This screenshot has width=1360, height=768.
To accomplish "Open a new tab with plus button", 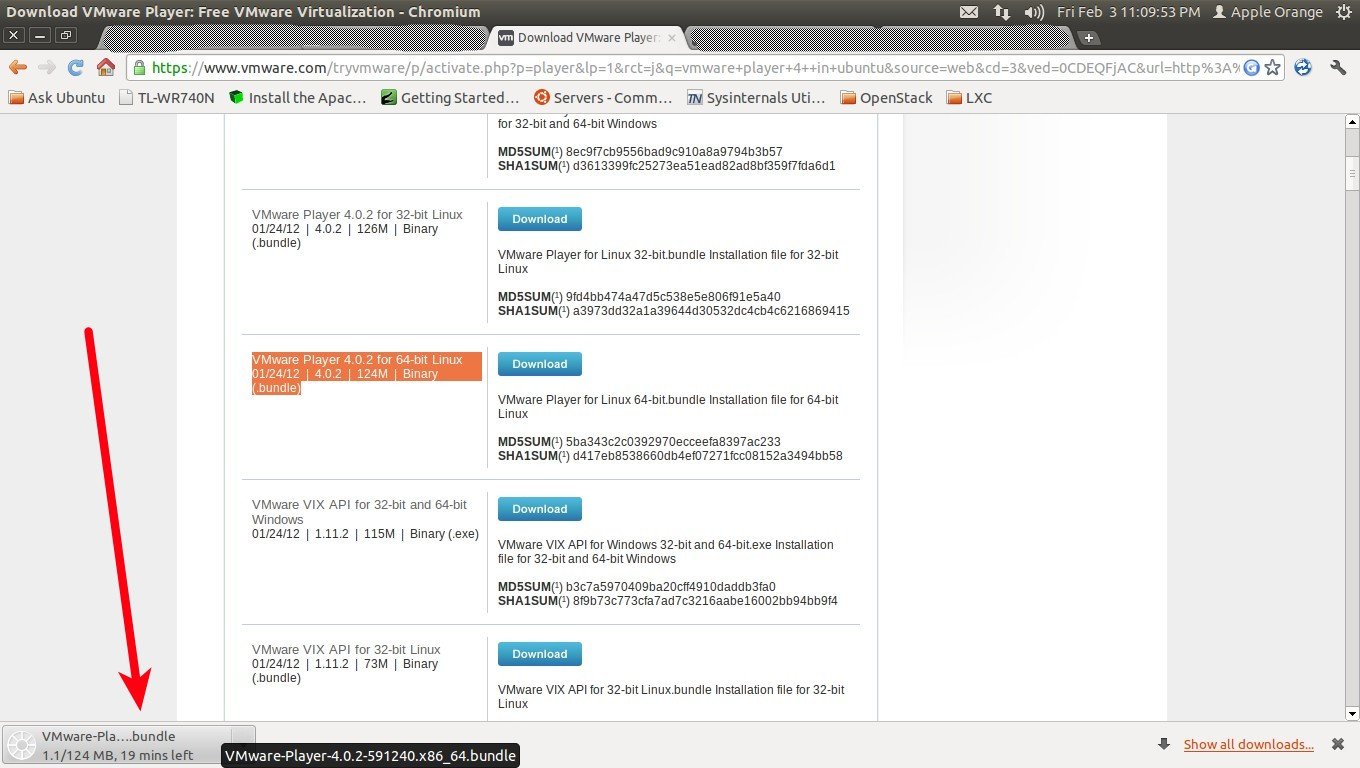I will tap(1089, 37).
